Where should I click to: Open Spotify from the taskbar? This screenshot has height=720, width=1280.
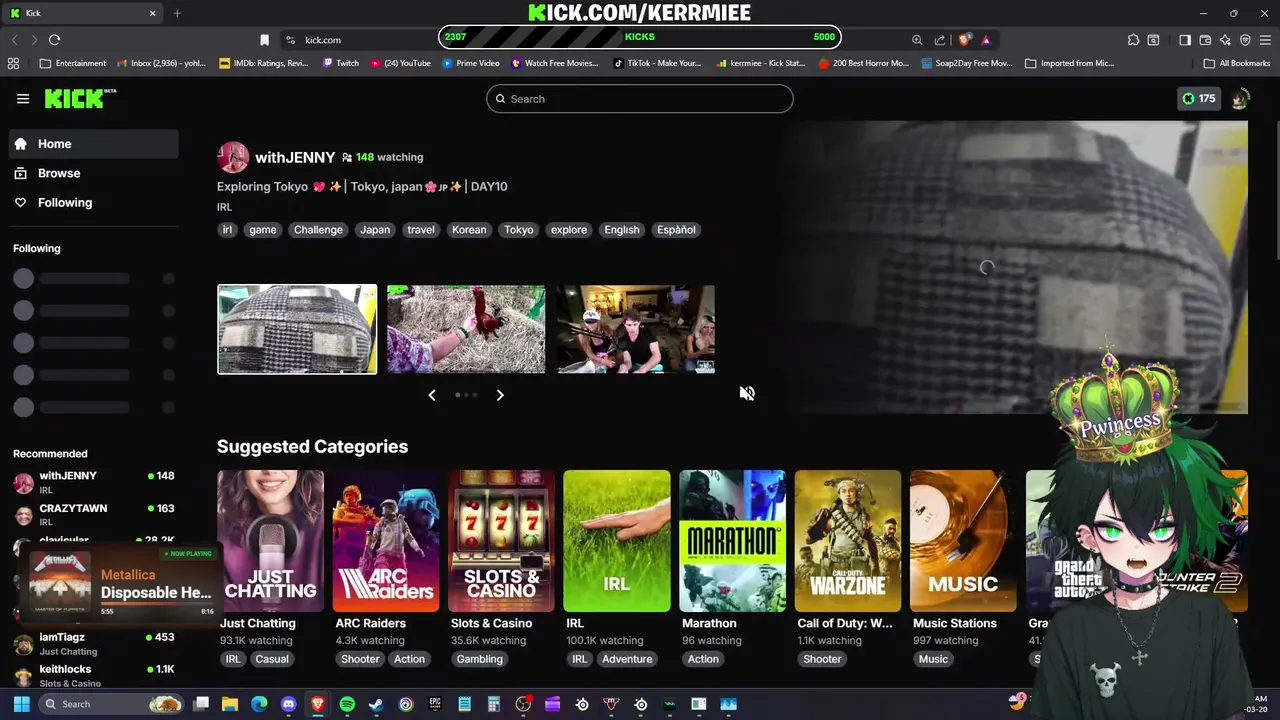point(347,704)
